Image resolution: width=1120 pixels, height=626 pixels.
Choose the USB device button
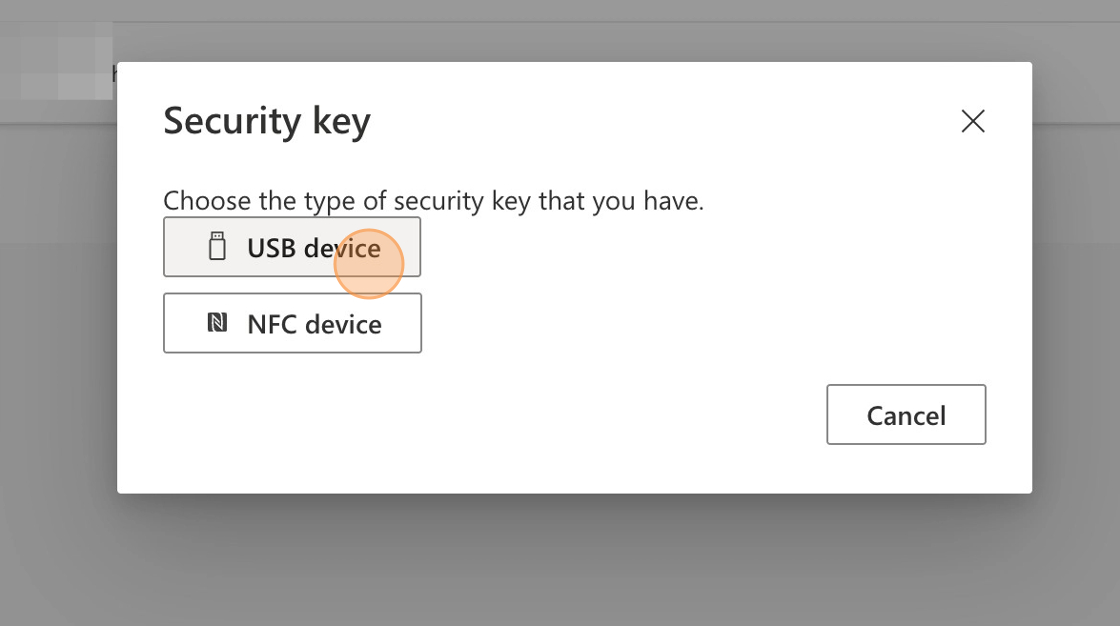coord(291,247)
